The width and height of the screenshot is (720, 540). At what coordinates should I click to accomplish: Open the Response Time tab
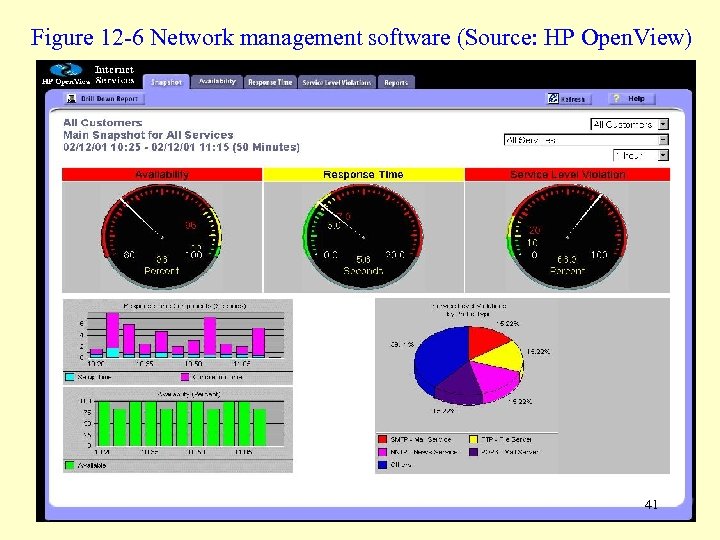tap(270, 82)
